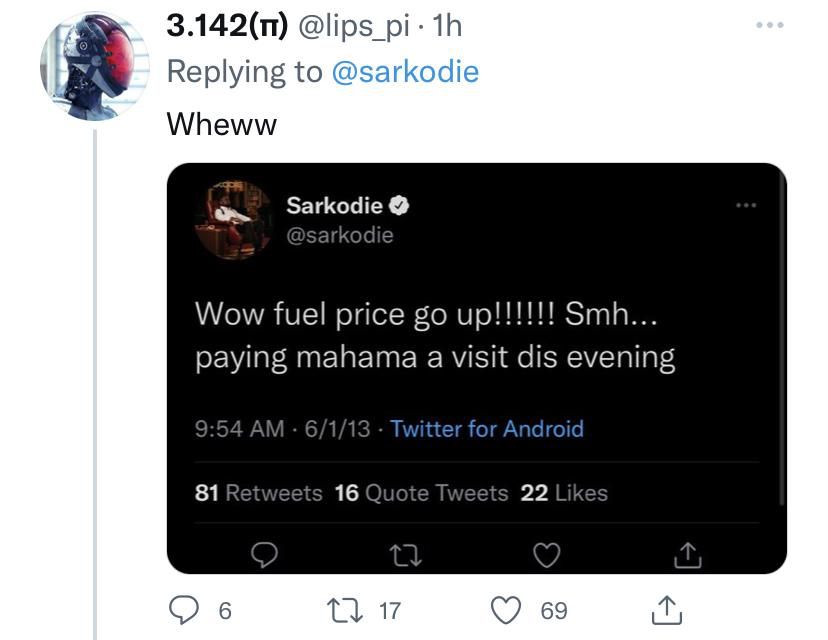This screenshot has height=640, width=828.
Task: Click the reply icon on the tweet
Action: click(x=183, y=610)
